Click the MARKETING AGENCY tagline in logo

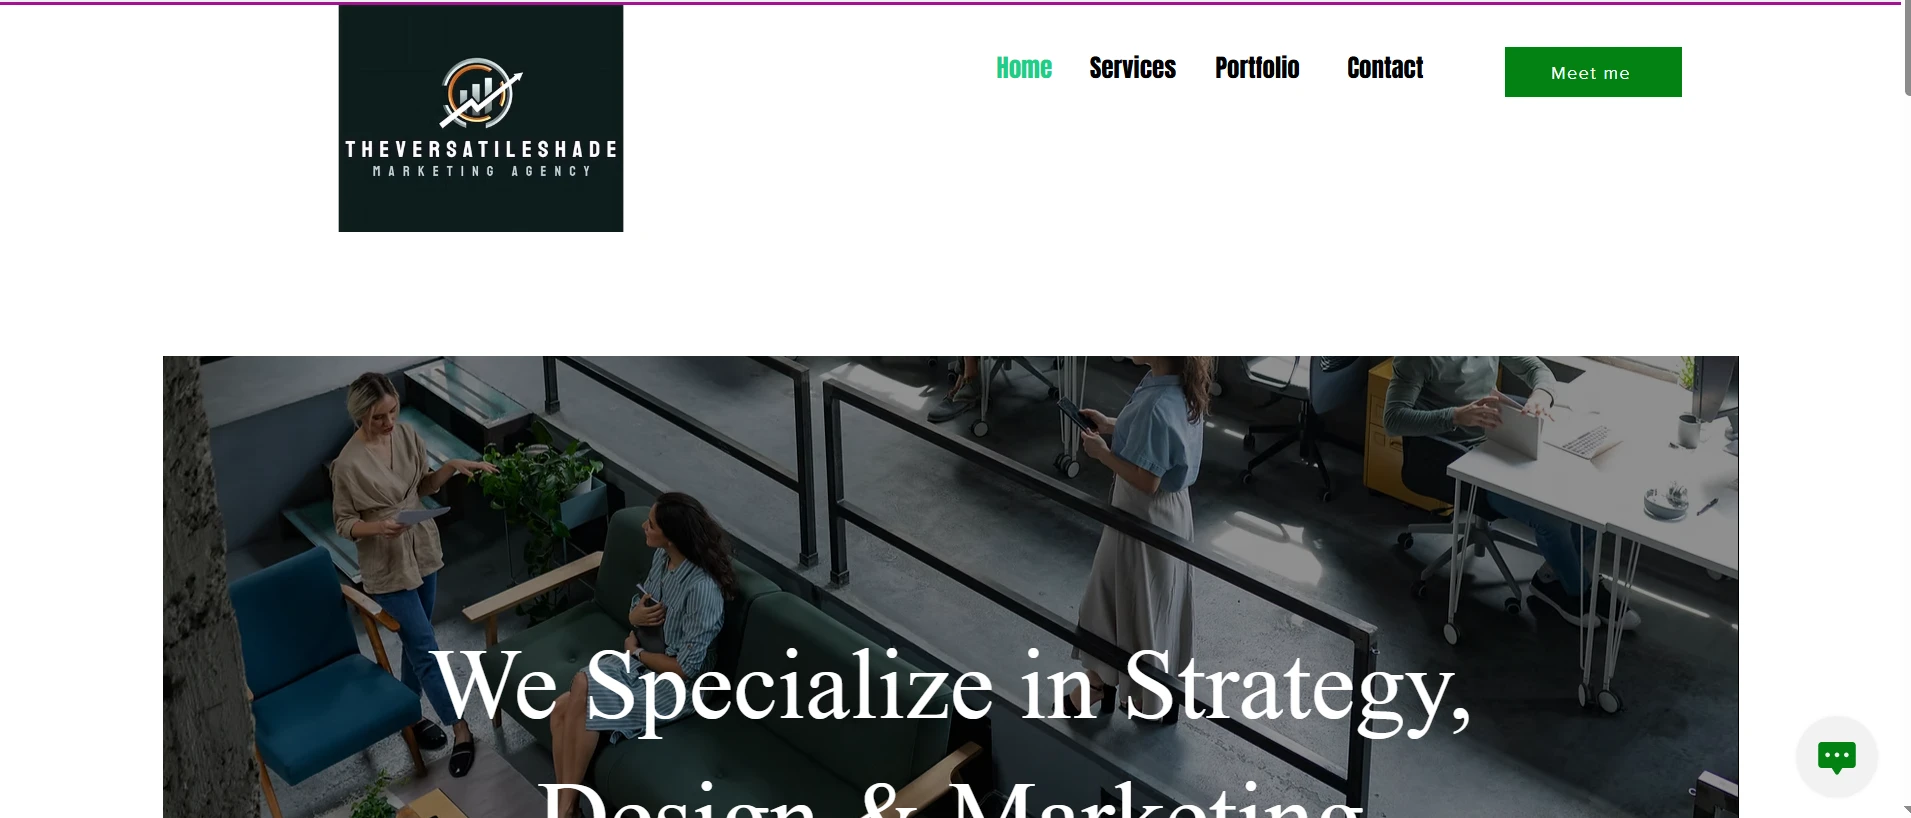pos(482,172)
